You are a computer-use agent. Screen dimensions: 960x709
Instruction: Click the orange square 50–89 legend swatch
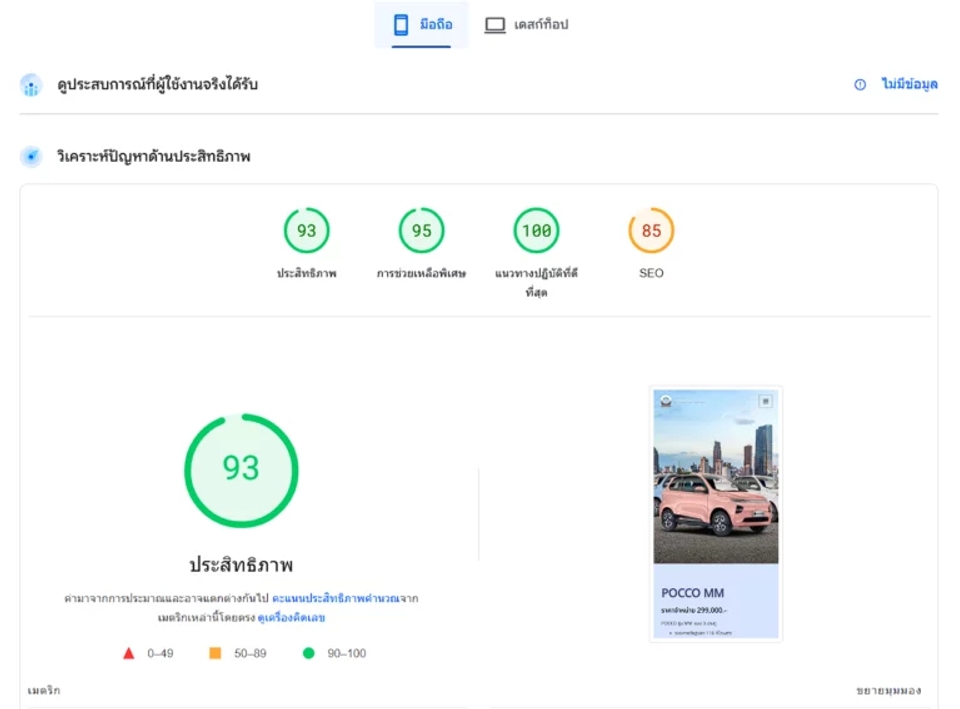click(x=215, y=653)
